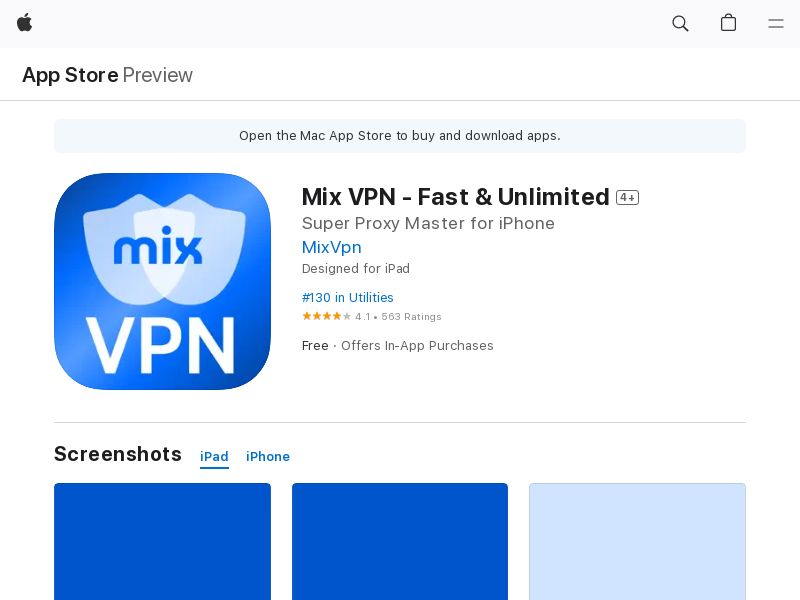Switch to the iPhone screenshots tab
The image size is (800, 600).
click(x=268, y=456)
